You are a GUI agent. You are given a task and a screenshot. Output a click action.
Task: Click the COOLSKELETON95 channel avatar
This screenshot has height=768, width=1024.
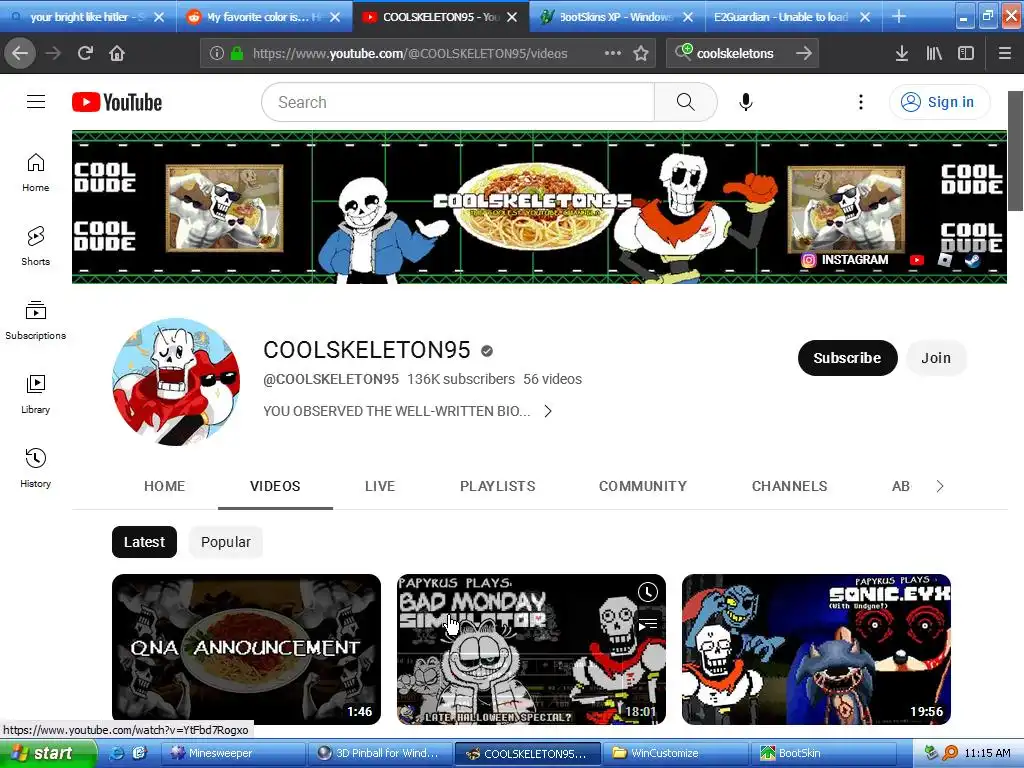[176, 382]
